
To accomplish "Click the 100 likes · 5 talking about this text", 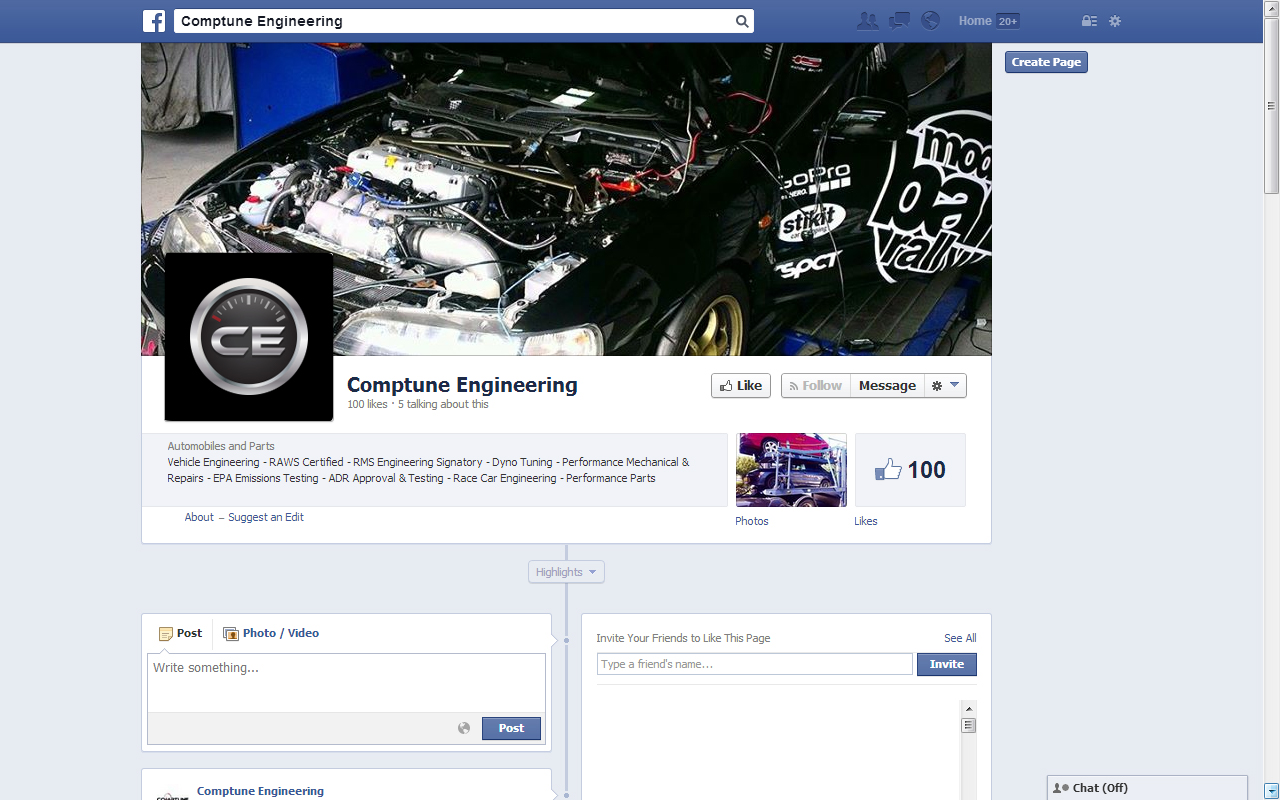I will pyautogui.click(x=418, y=405).
